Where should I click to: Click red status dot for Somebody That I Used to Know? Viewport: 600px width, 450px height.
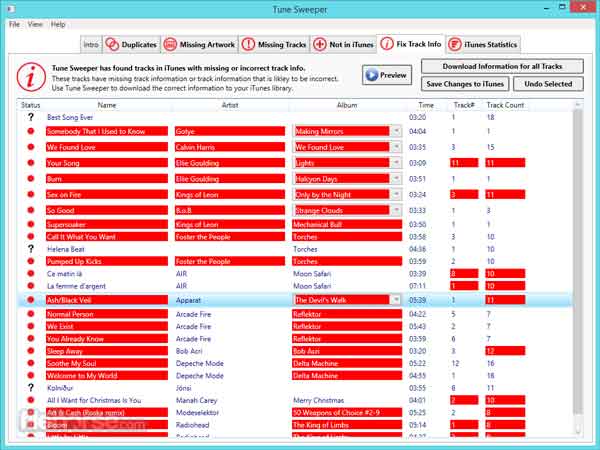31,131
